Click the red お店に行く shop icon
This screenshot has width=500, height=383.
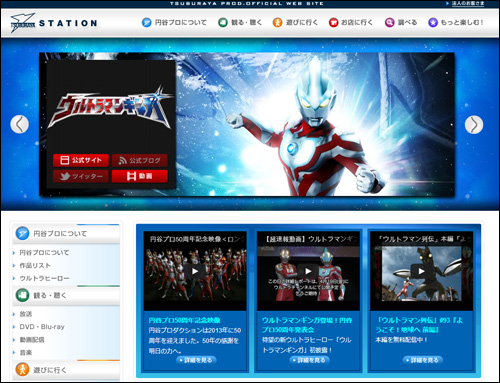[x=333, y=23]
